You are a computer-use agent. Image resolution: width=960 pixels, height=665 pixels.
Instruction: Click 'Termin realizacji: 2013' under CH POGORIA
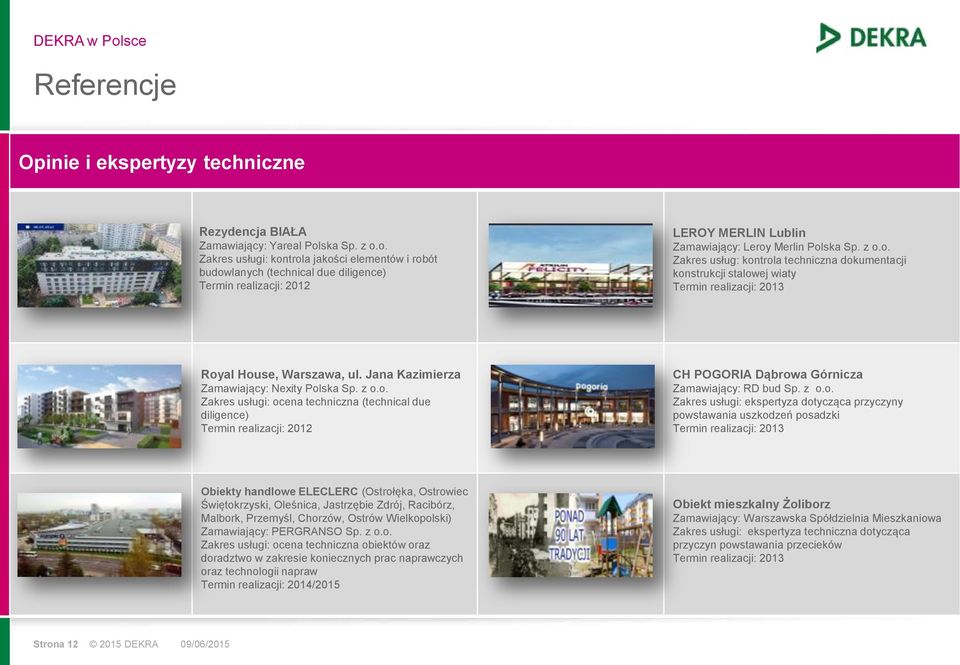(x=728, y=428)
